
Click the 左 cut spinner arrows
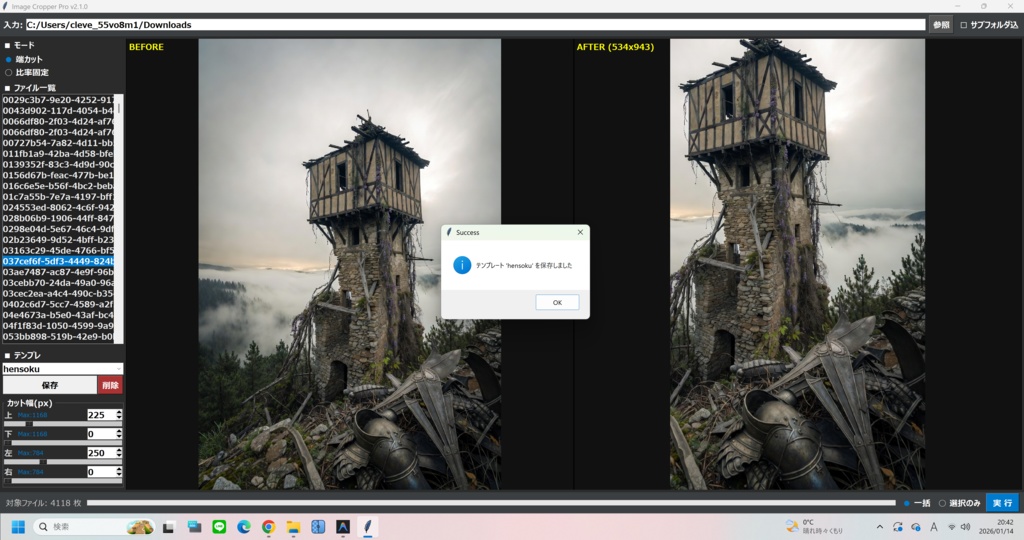(x=119, y=453)
